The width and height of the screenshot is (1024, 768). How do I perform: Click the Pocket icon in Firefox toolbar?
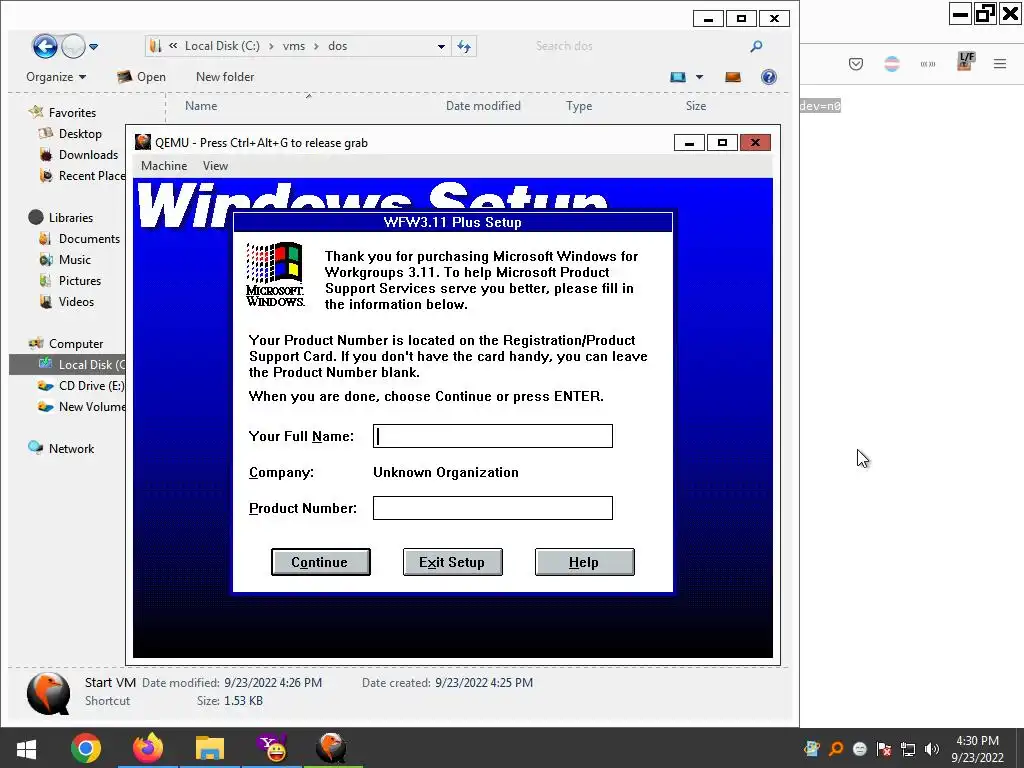[856, 64]
